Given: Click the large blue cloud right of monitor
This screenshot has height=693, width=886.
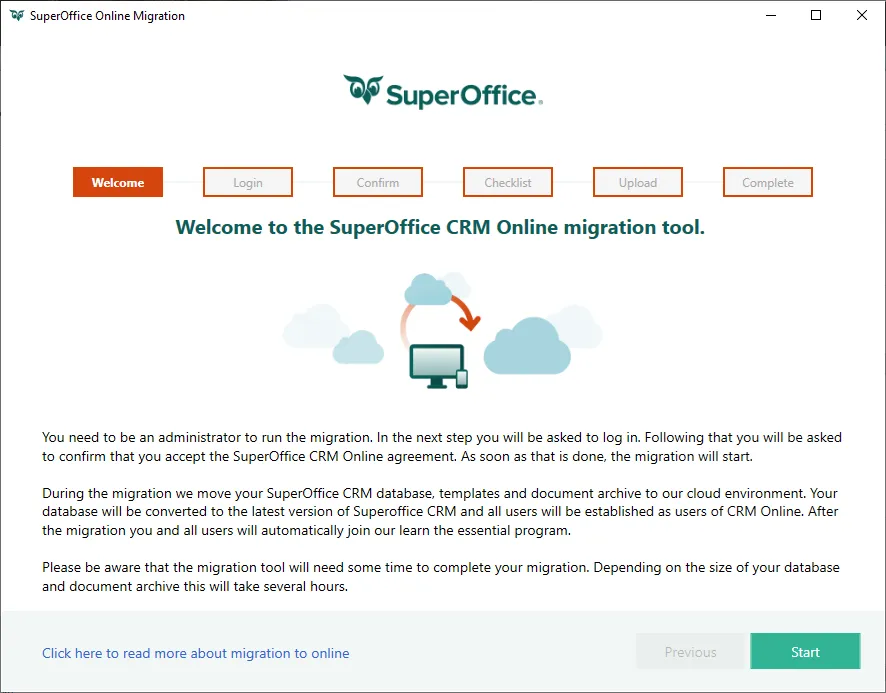Looking at the screenshot, I should [x=527, y=345].
